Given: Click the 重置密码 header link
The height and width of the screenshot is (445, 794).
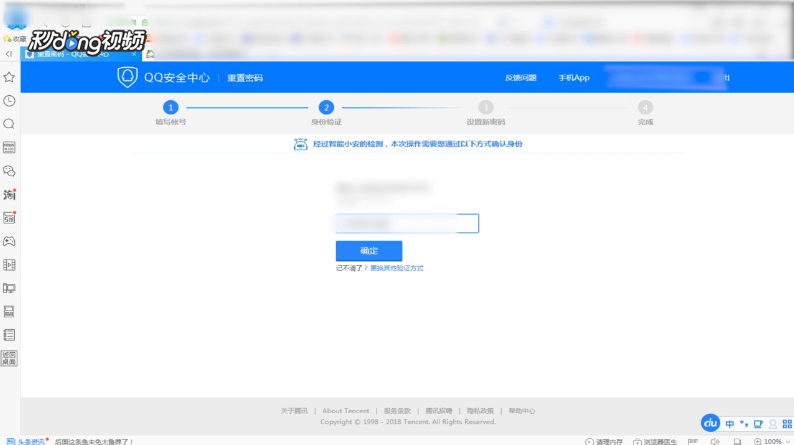Looking at the screenshot, I should 245,78.
